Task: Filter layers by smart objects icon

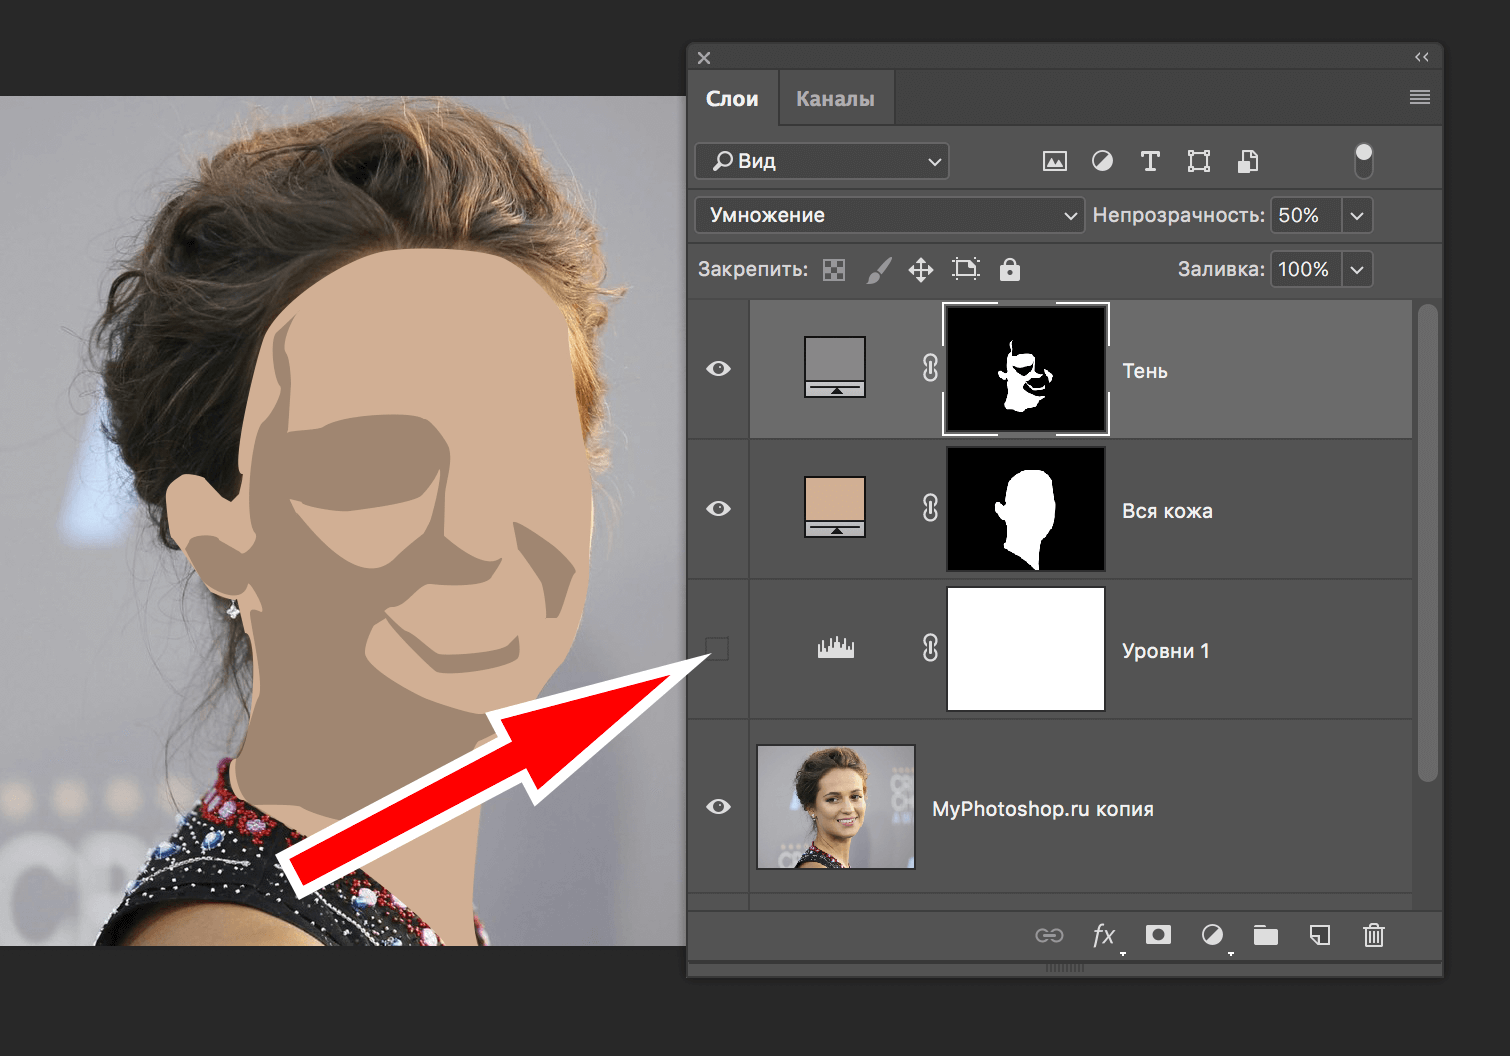Action: 1246,161
